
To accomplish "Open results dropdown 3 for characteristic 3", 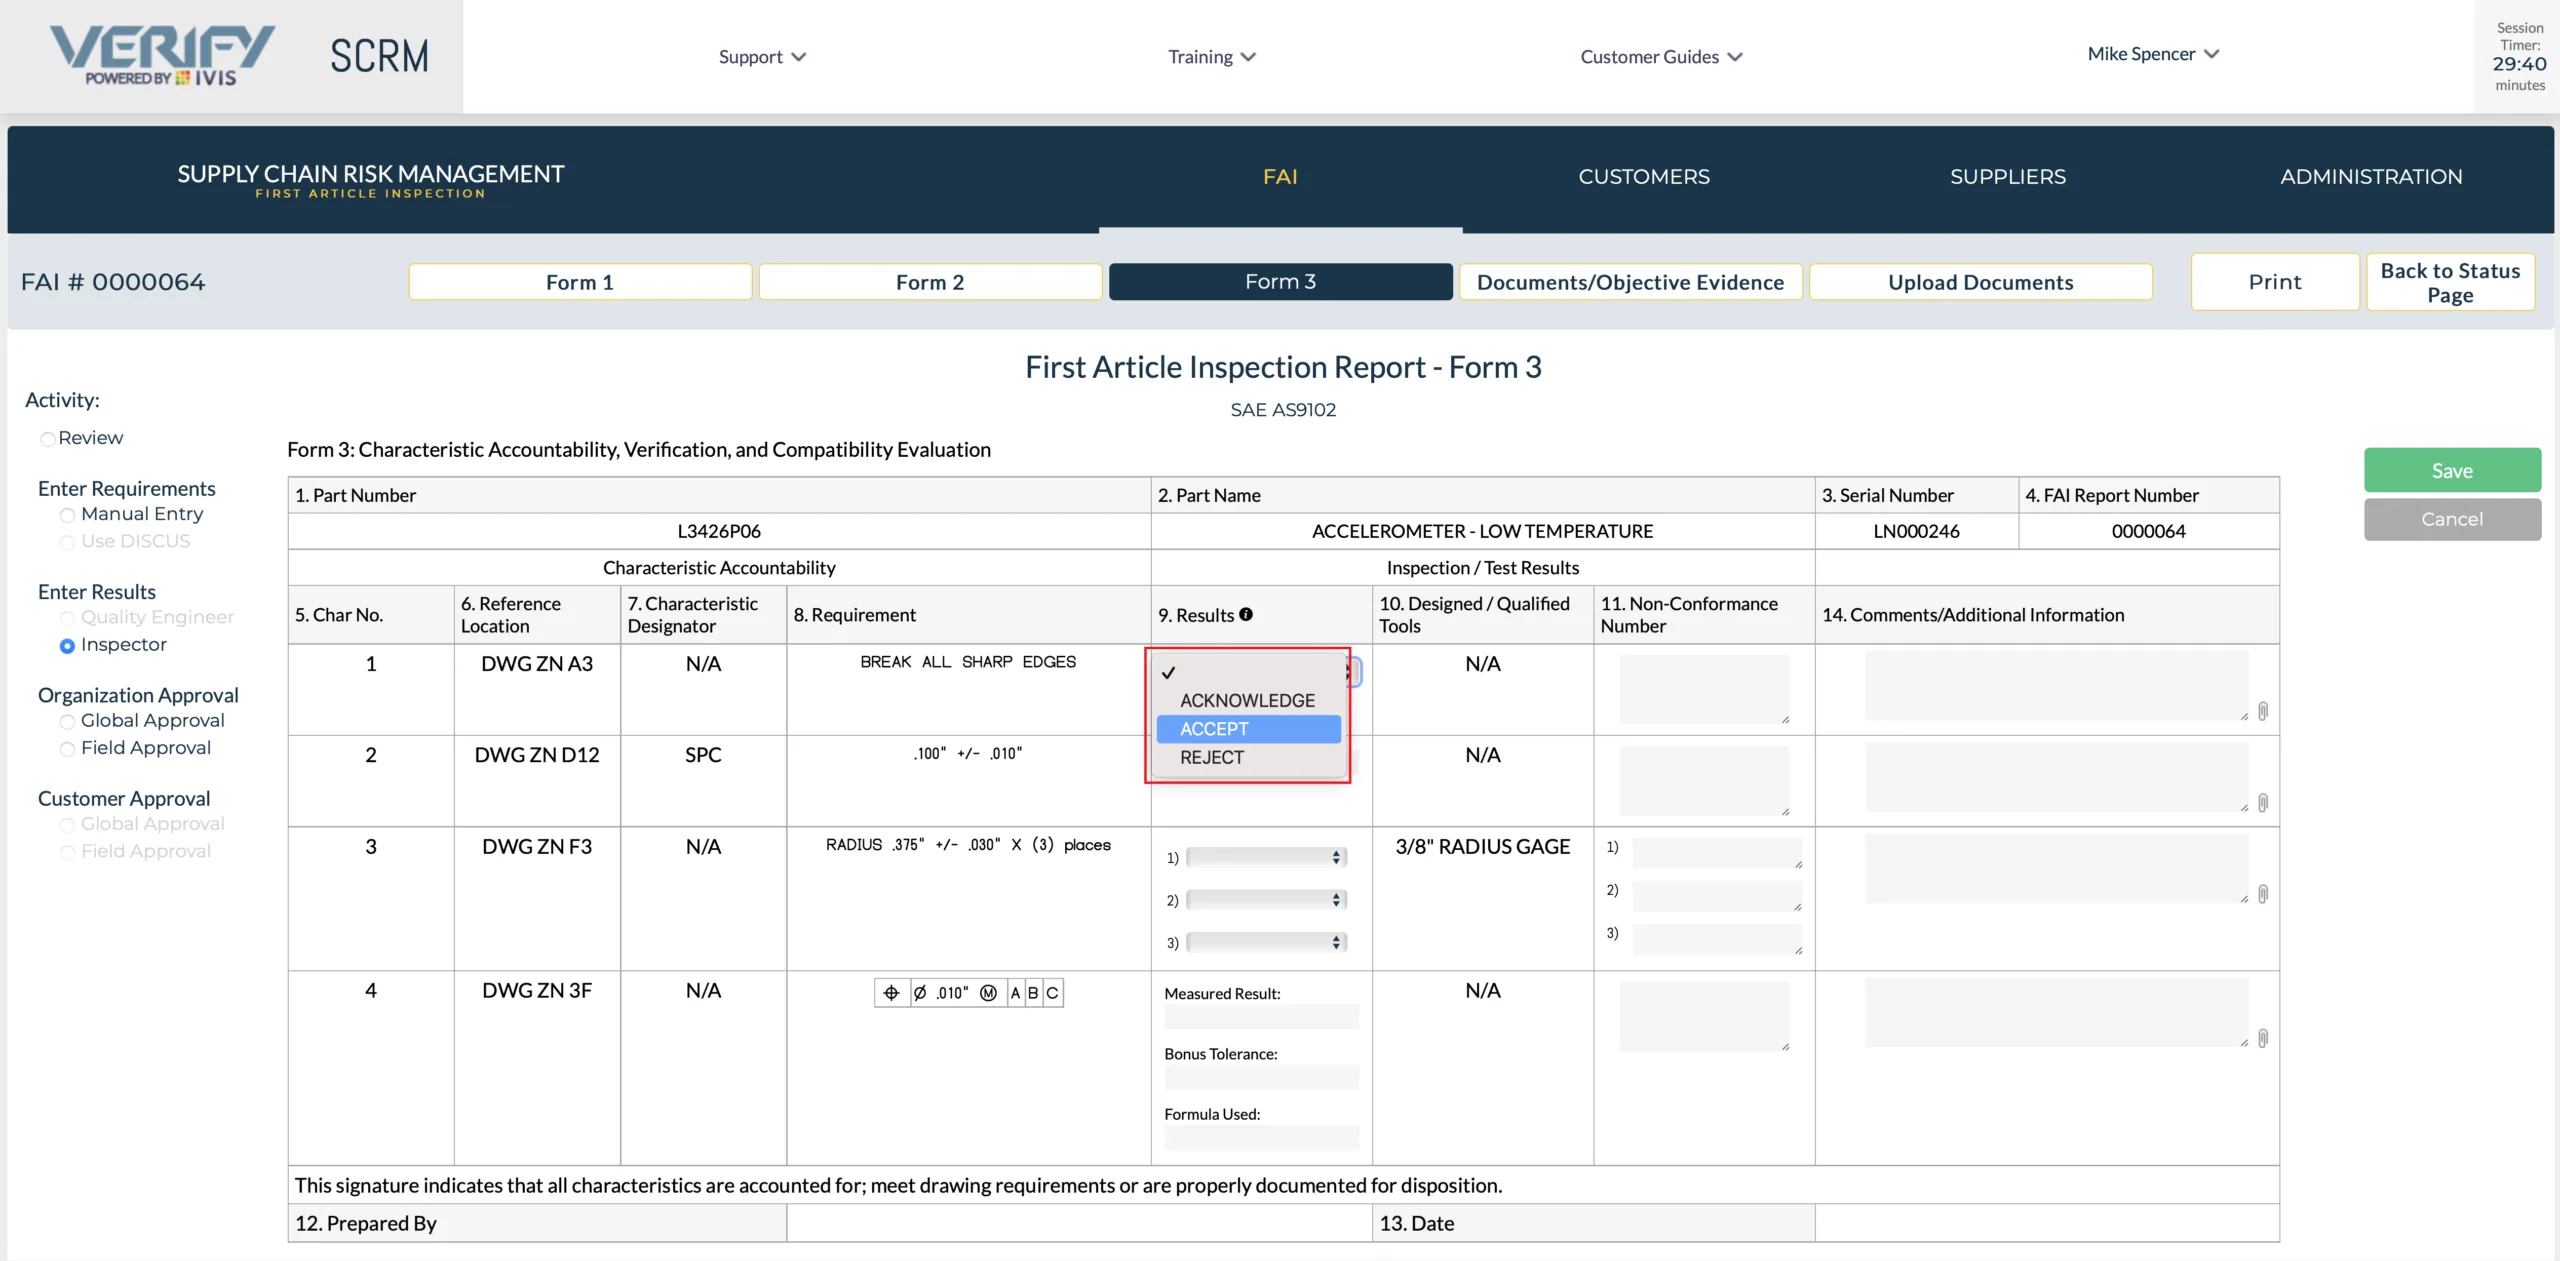I will click(1266, 942).
